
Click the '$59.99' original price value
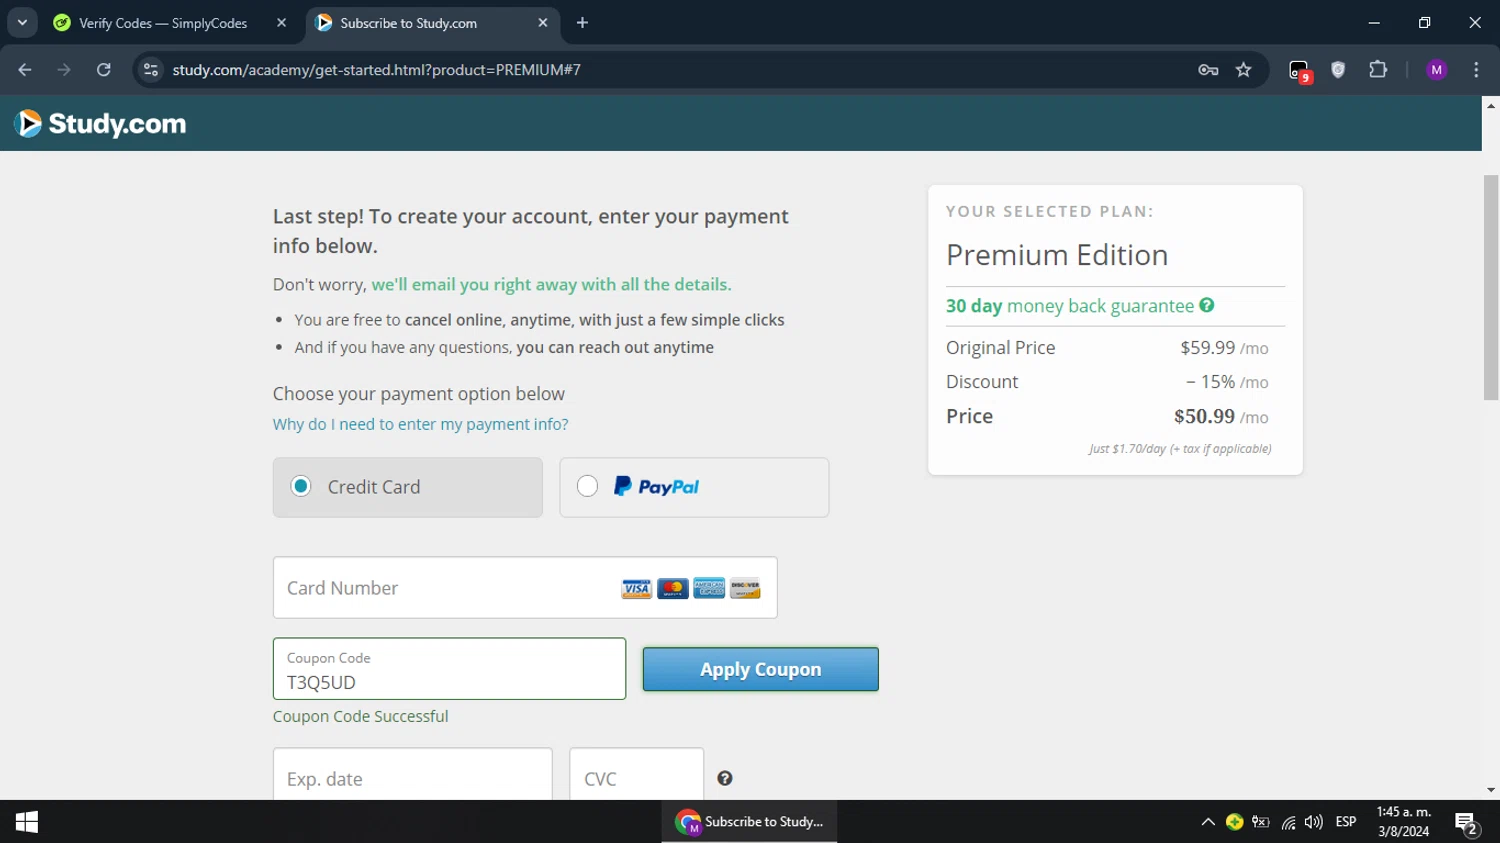pos(1208,347)
